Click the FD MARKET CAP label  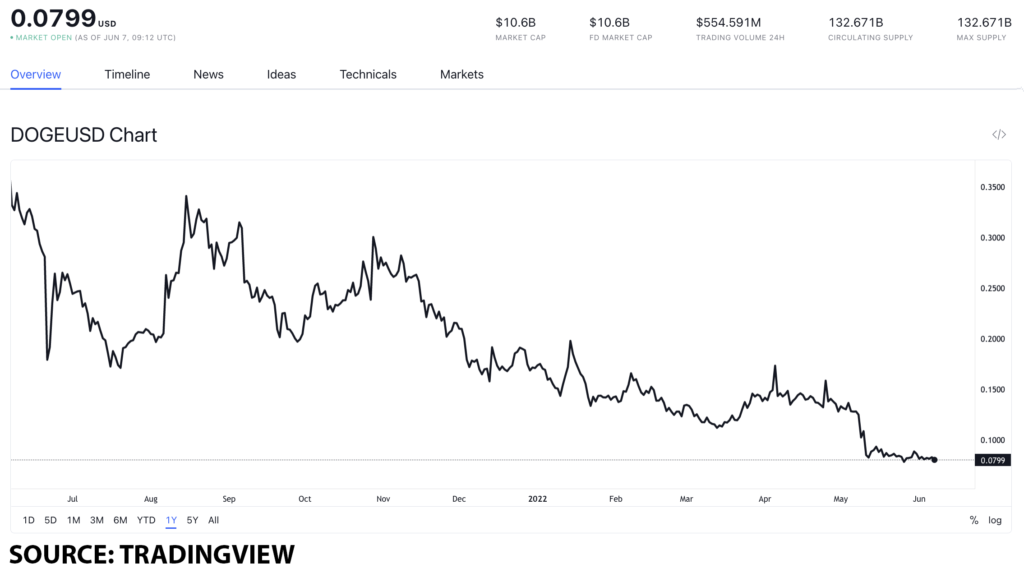coord(620,38)
